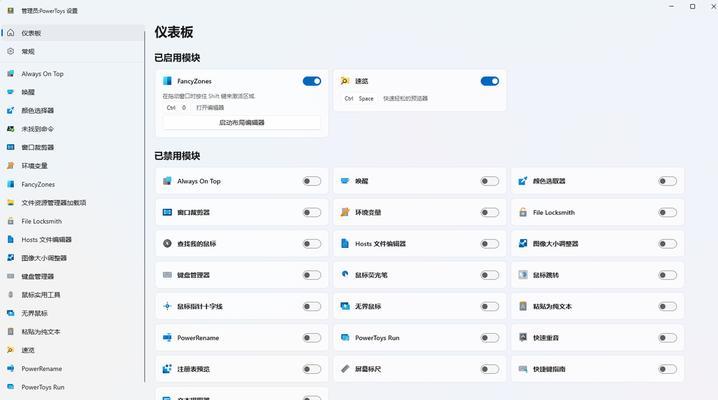The width and height of the screenshot is (718, 400).
Task: Open the 快速重音 module card
Action: [598, 338]
